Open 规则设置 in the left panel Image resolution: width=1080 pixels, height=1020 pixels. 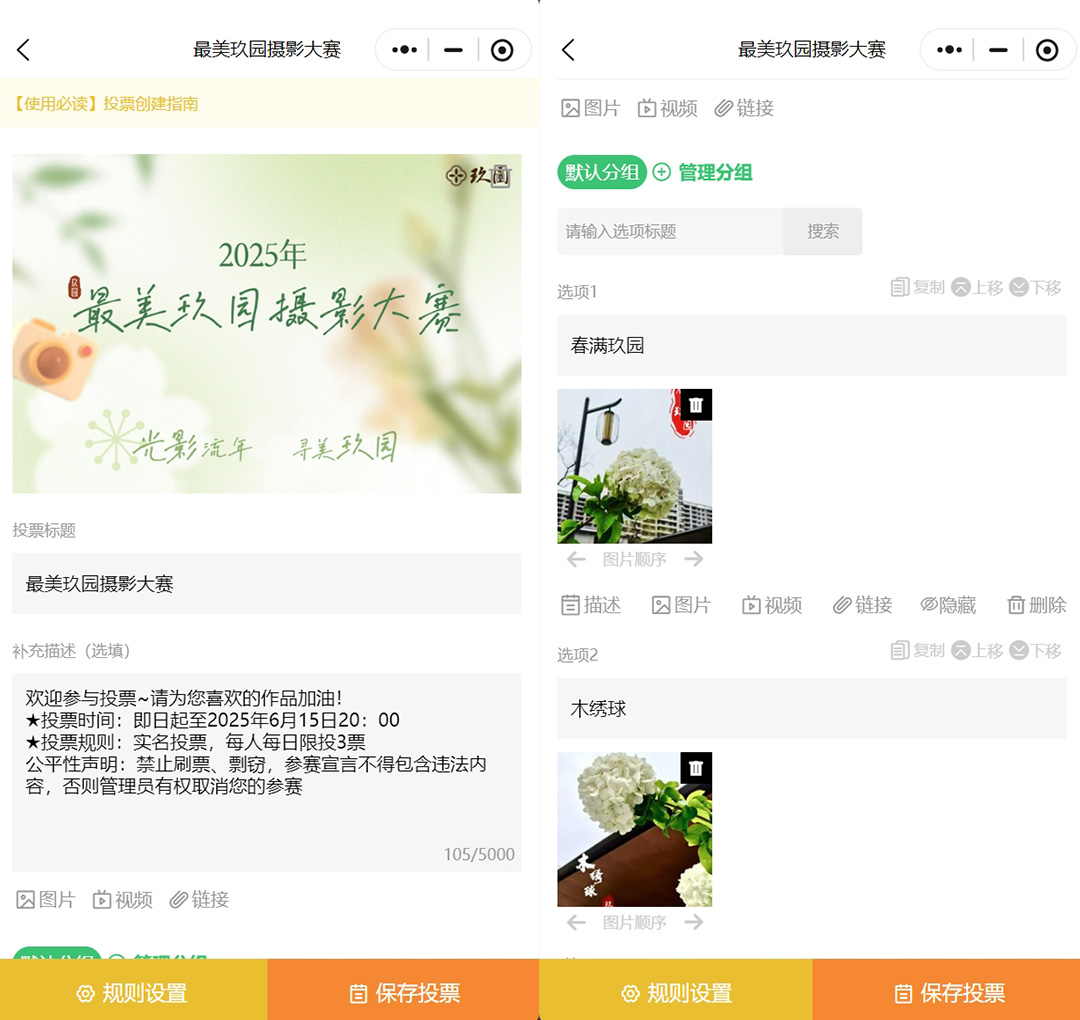coord(133,993)
